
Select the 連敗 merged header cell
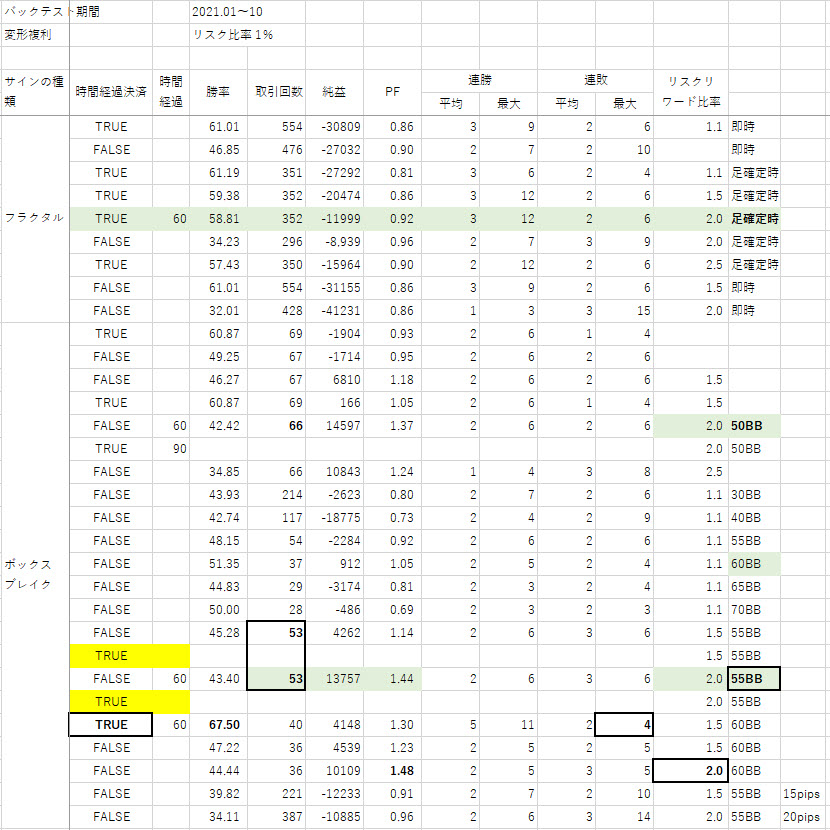click(x=596, y=80)
